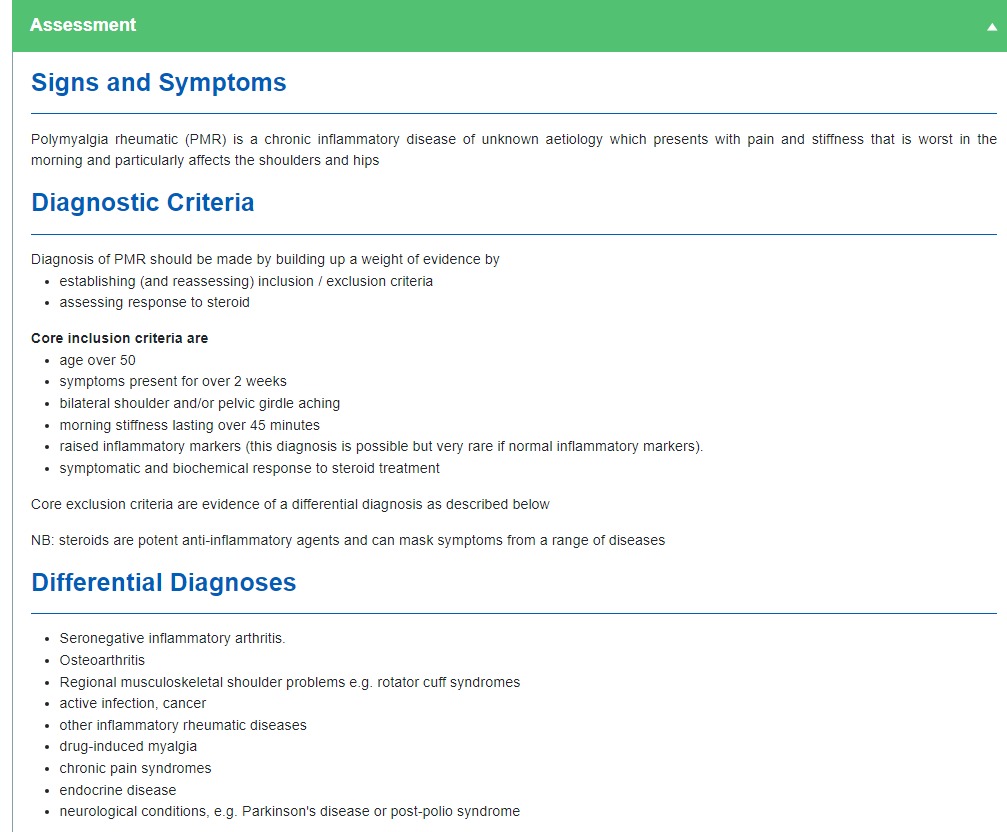Click the 'endocrine disease' list item

[118, 790]
